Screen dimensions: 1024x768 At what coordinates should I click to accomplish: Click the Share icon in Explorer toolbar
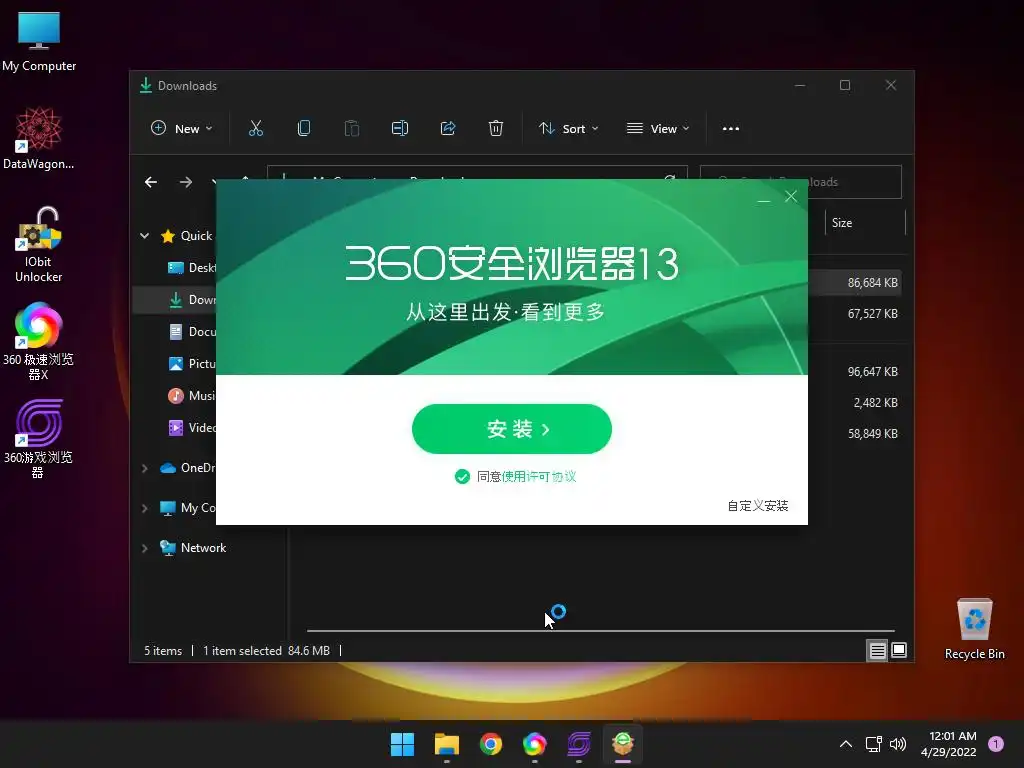448,129
